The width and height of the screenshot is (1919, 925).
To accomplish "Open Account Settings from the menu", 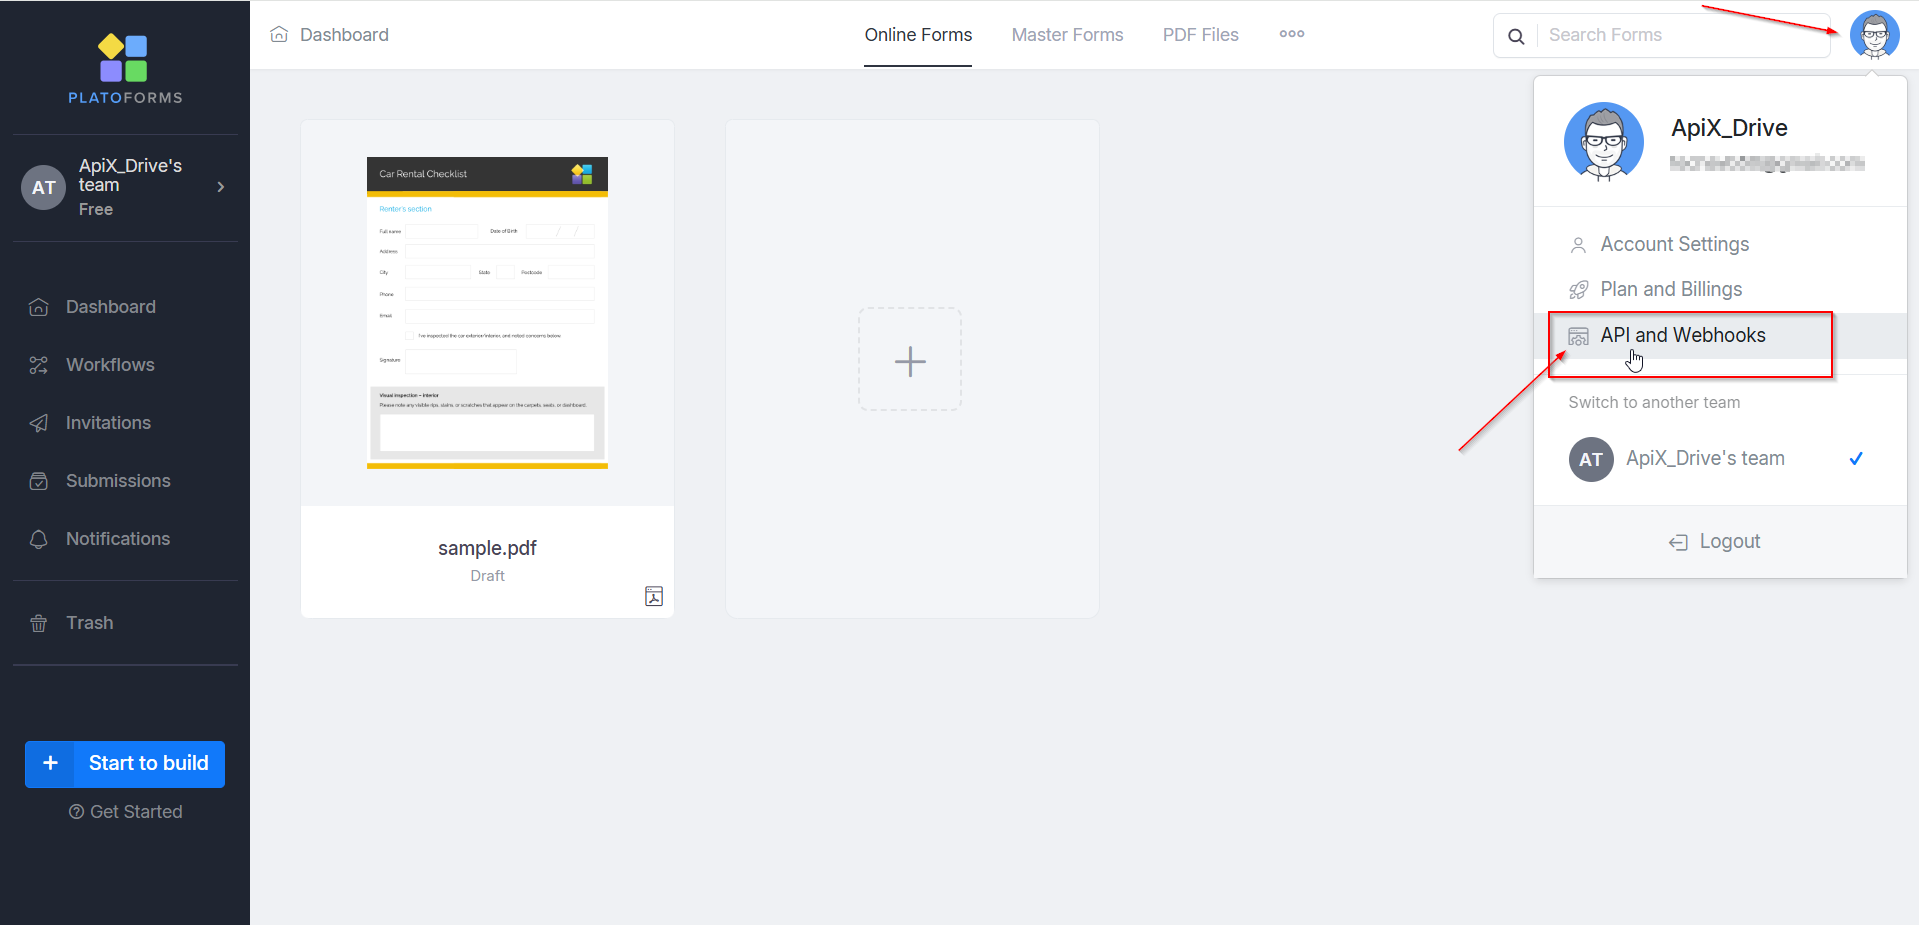I will coord(1720,244).
